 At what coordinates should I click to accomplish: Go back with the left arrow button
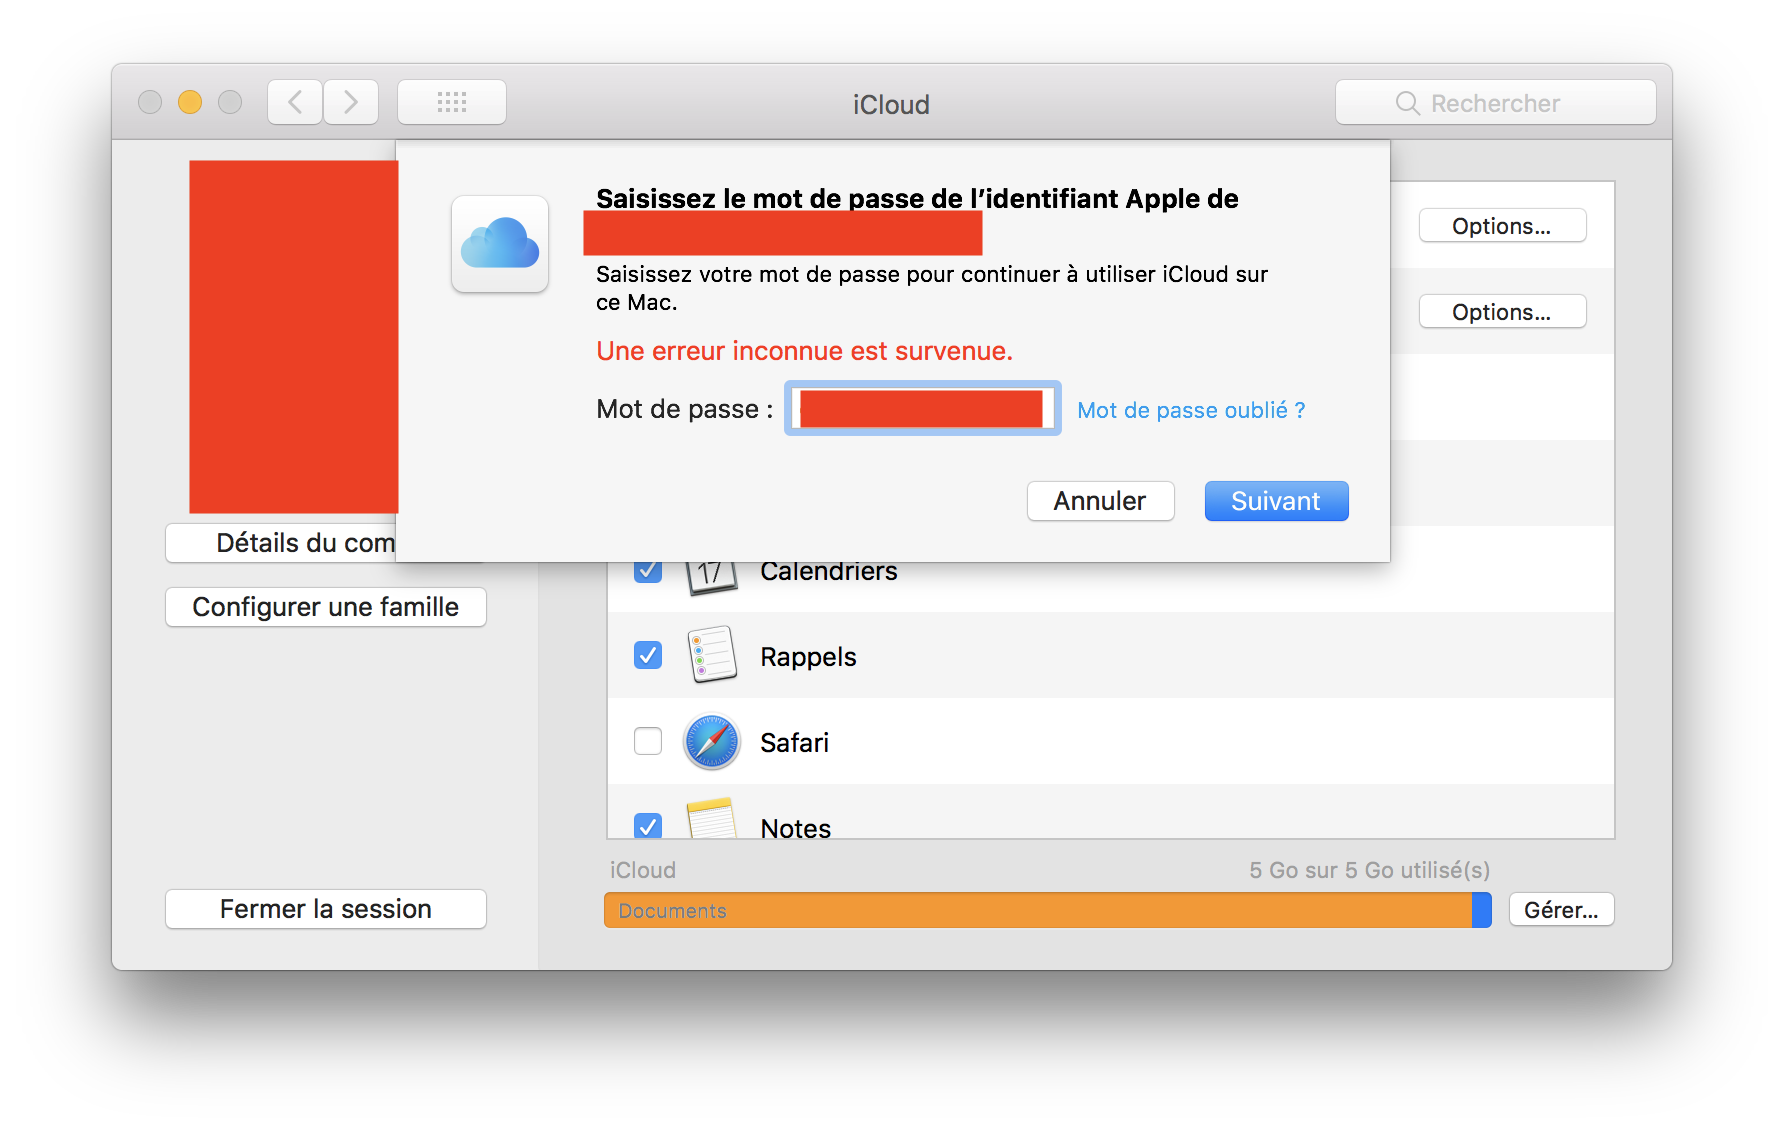(295, 102)
